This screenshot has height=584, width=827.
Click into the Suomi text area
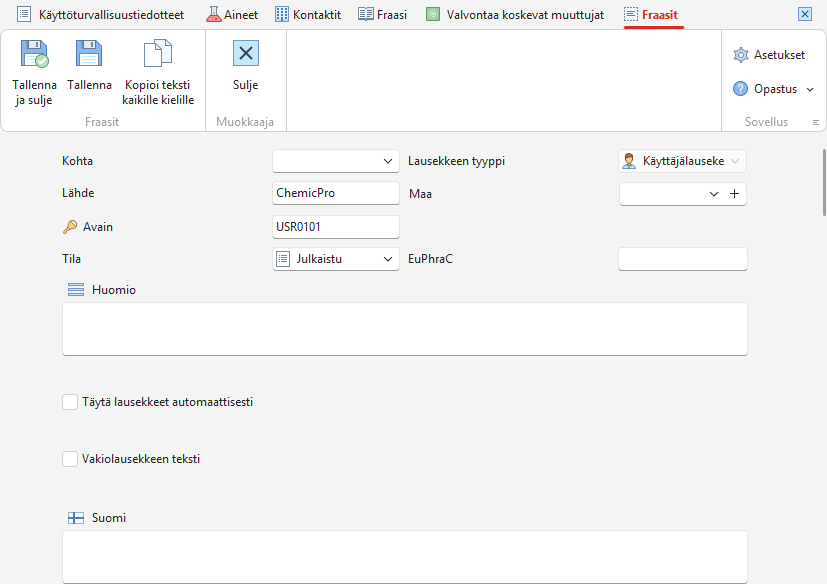pos(405,557)
